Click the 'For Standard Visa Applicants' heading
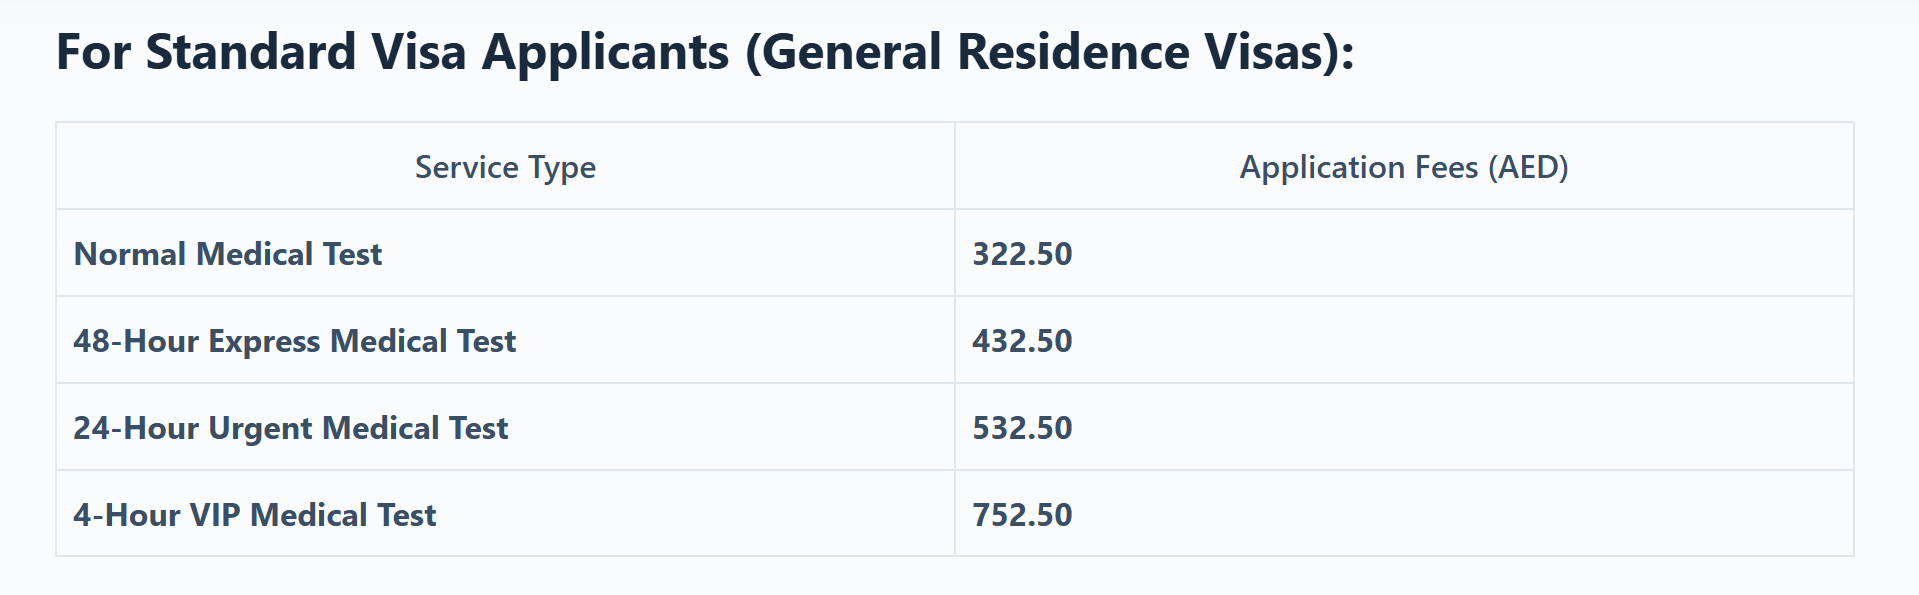The width and height of the screenshot is (1919, 595). coord(704,52)
